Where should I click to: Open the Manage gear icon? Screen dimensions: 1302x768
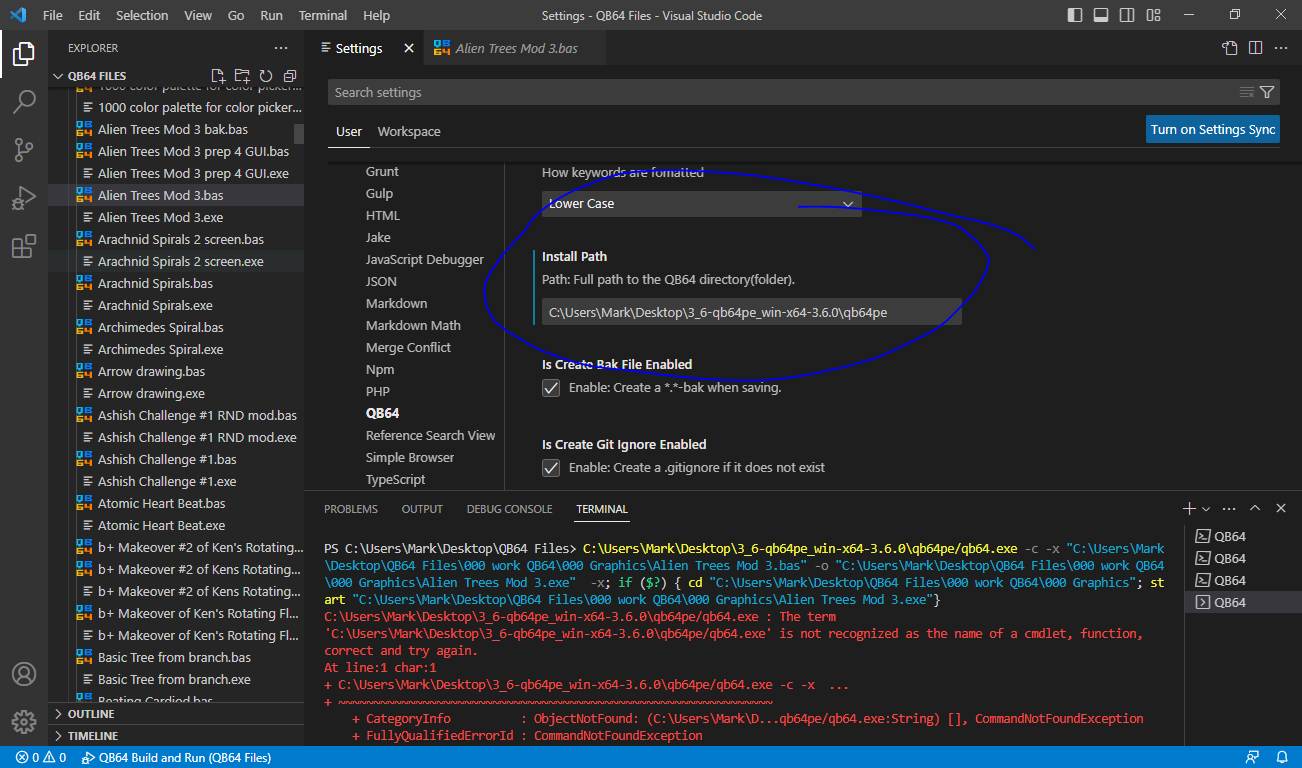(24, 721)
